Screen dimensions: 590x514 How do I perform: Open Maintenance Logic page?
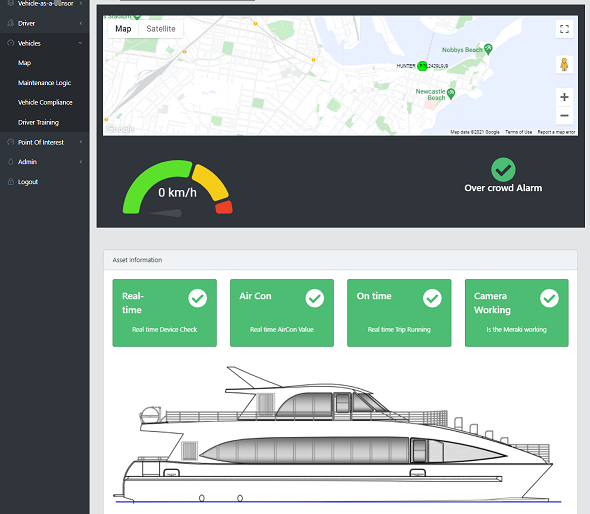(x=44, y=83)
